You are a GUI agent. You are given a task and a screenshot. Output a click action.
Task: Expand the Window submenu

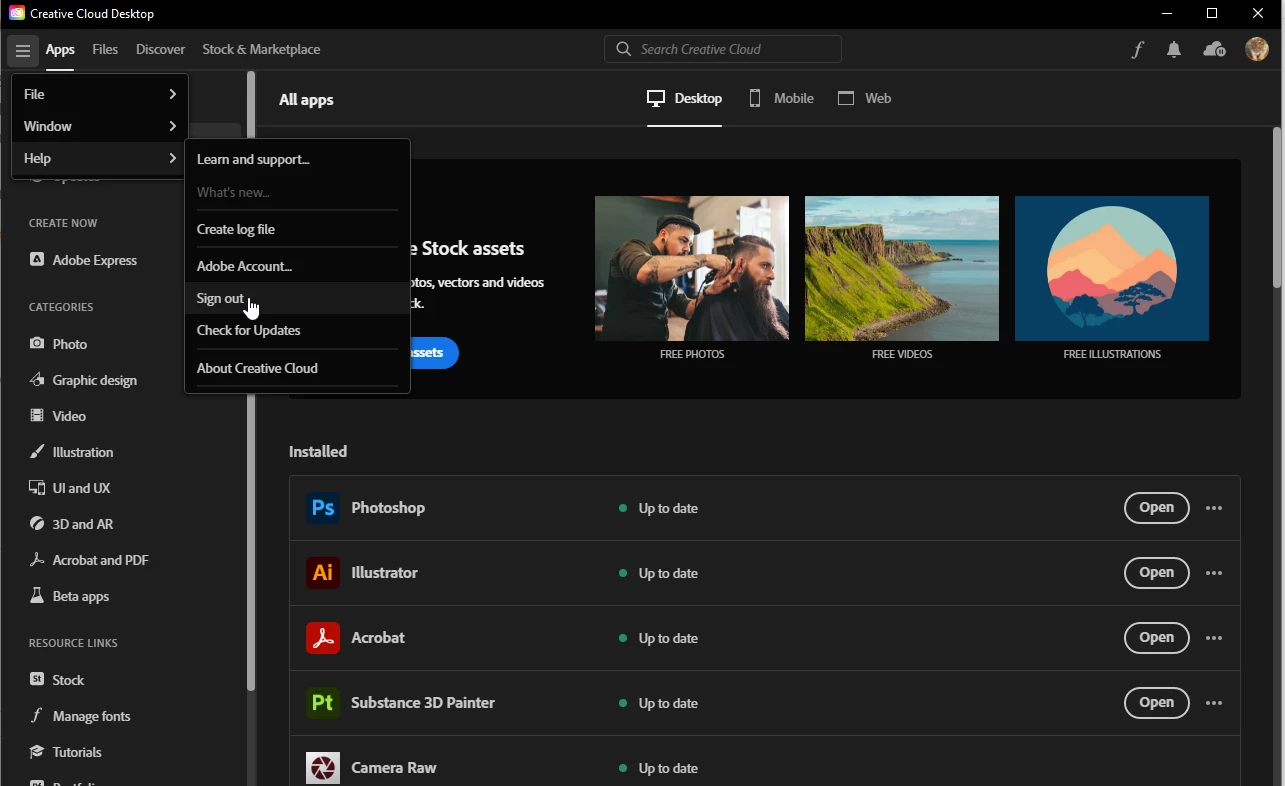click(99, 126)
